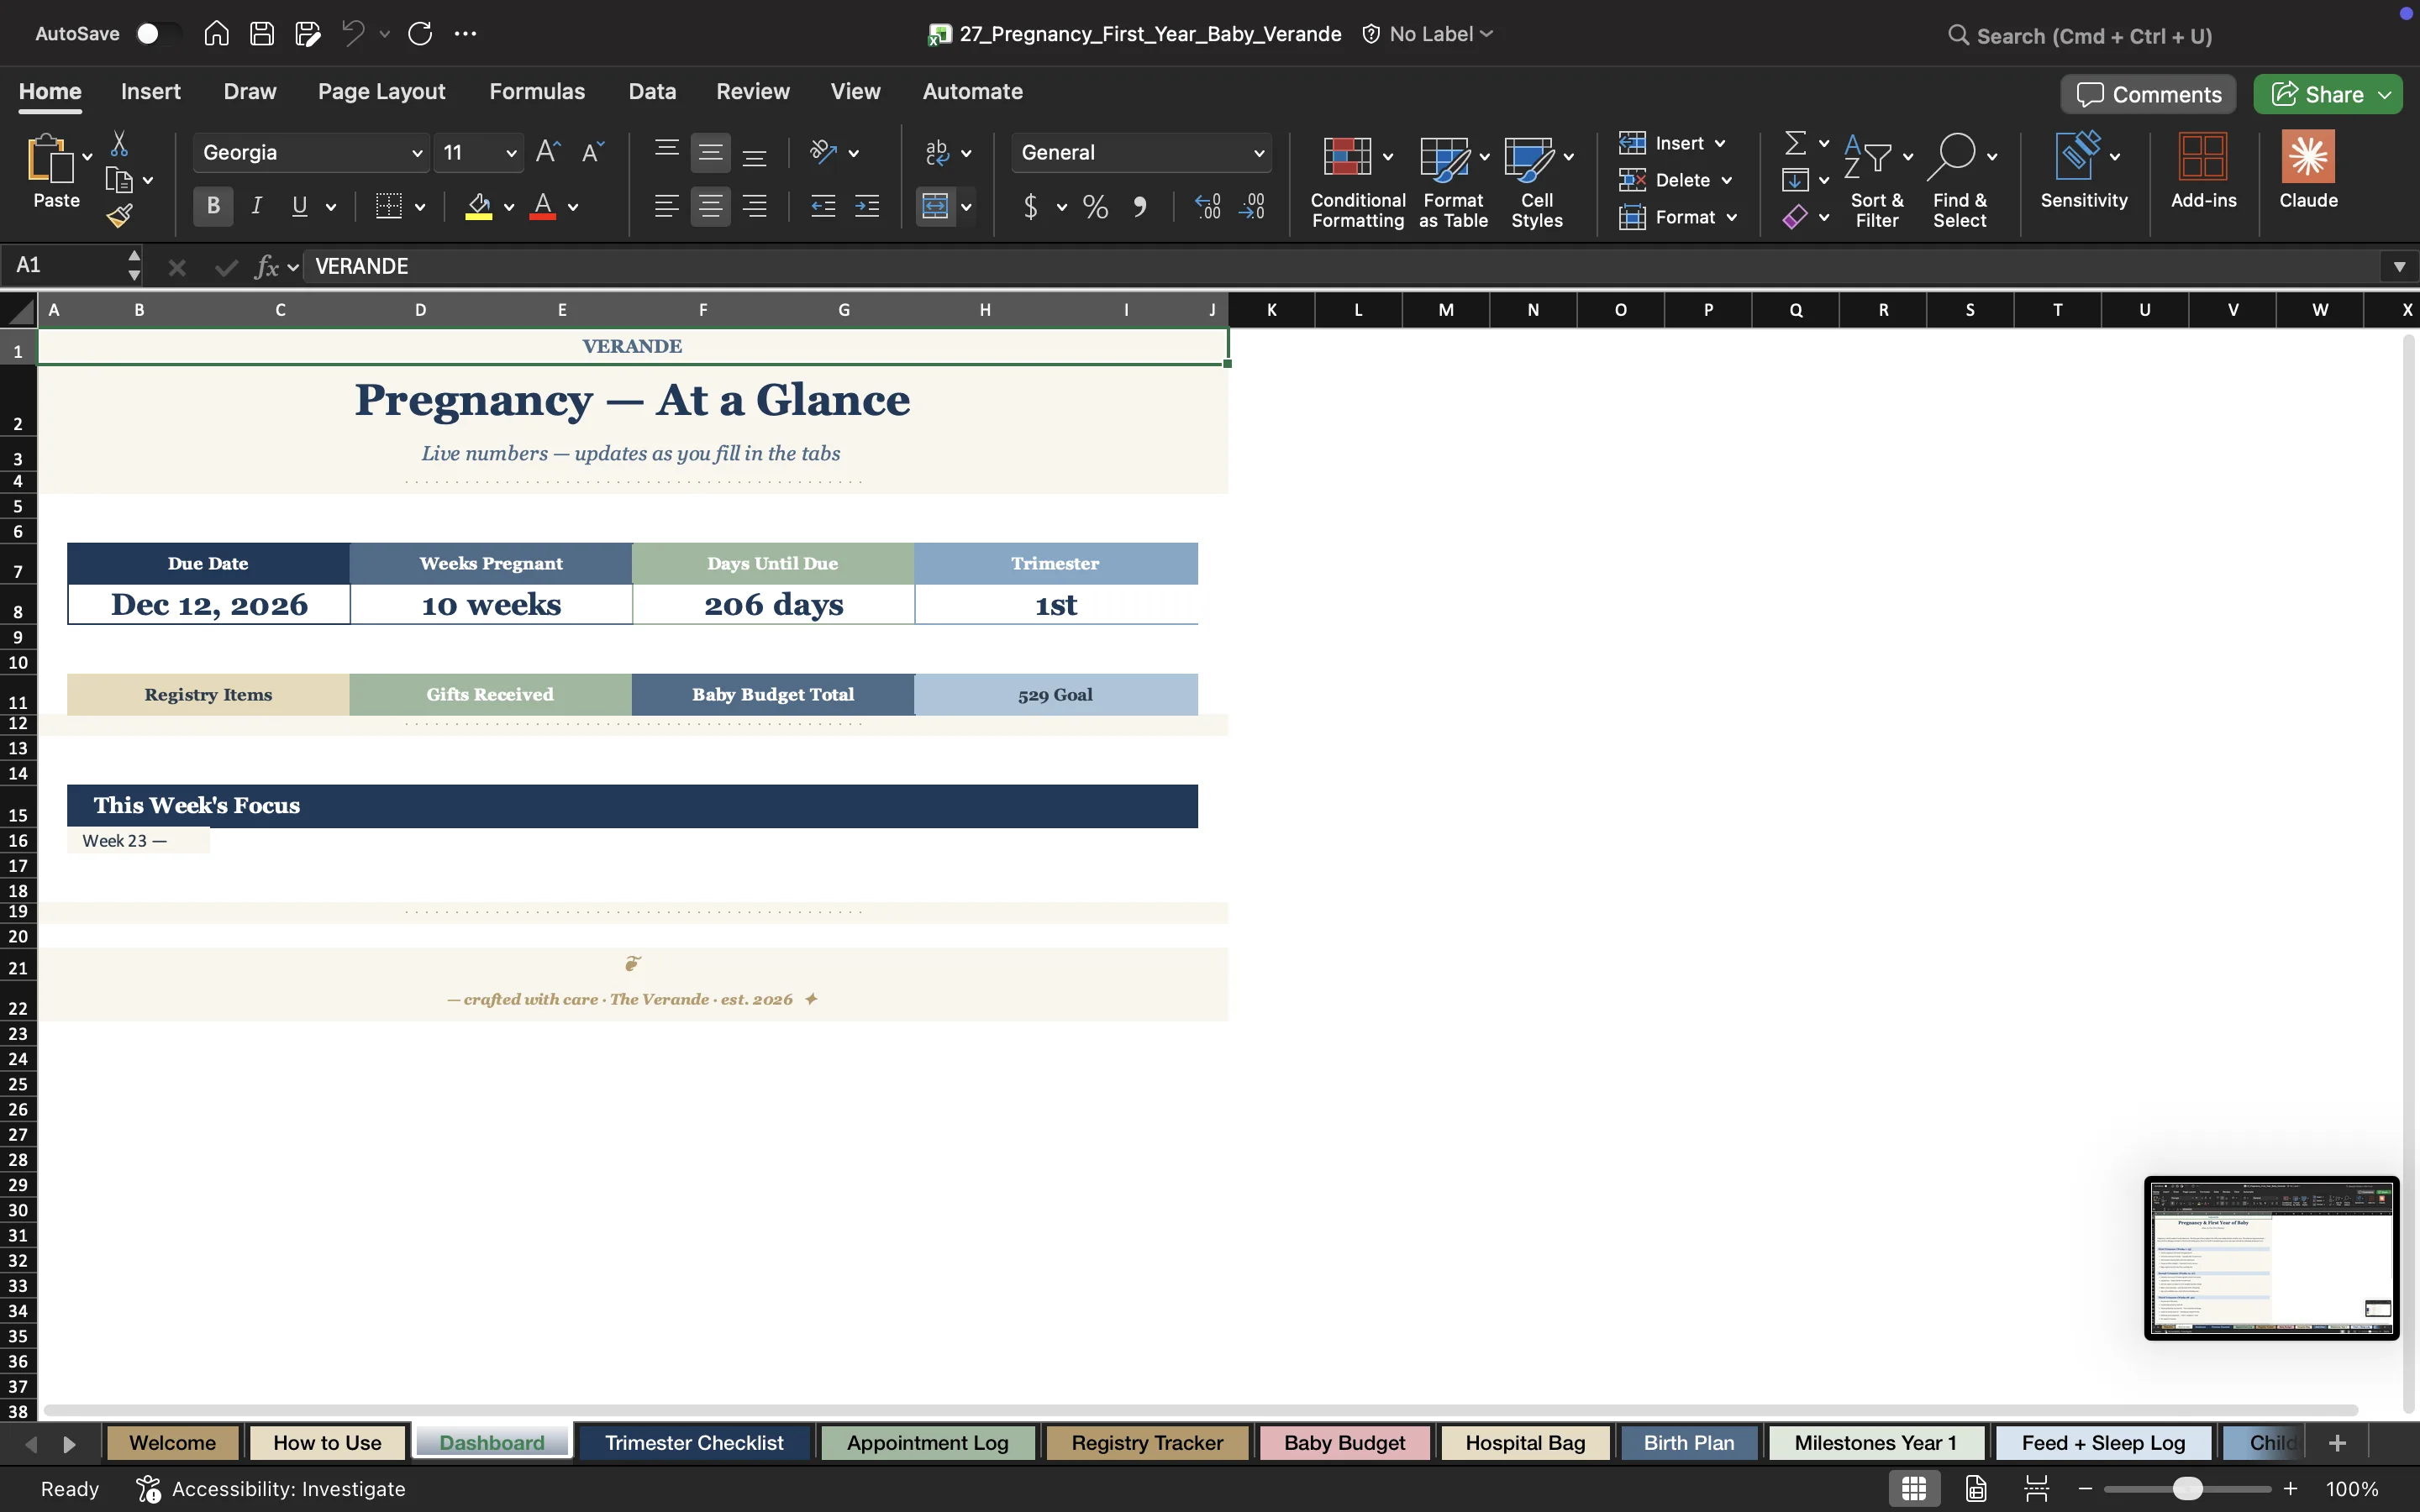Click the Redo circular arrow icon
This screenshot has width=2420, height=1512.
420,33
